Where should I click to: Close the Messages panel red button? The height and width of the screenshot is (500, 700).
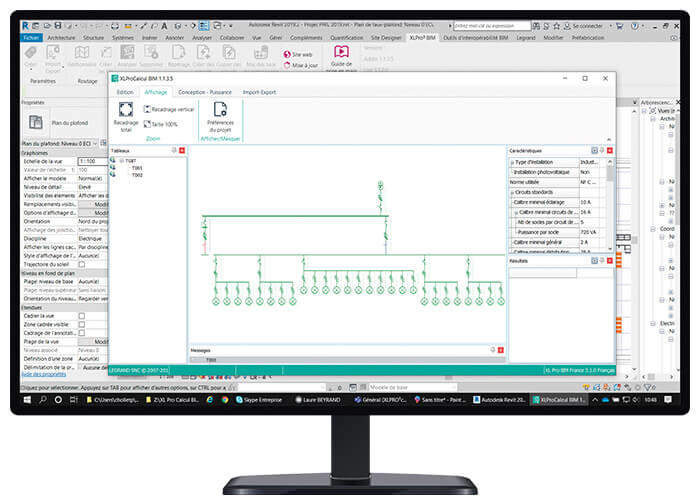[500, 350]
